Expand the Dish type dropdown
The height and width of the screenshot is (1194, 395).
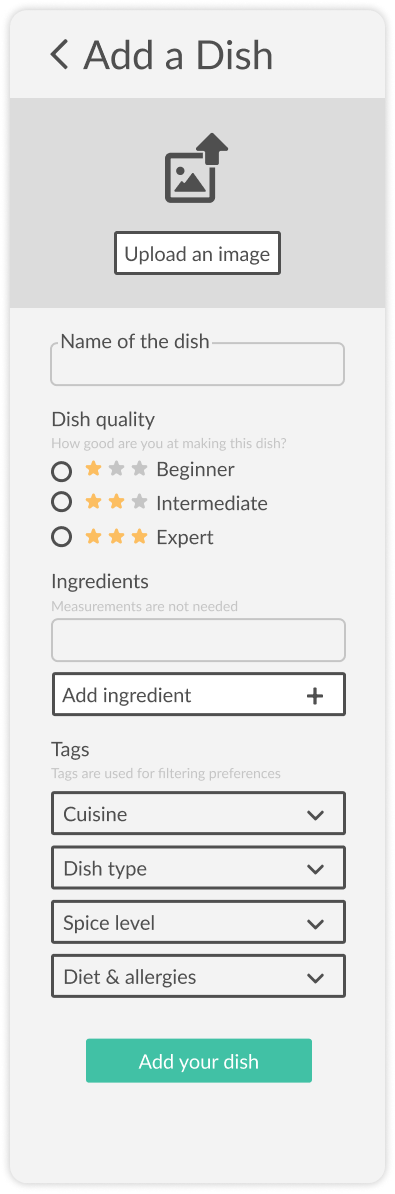[x=198, y=867]
